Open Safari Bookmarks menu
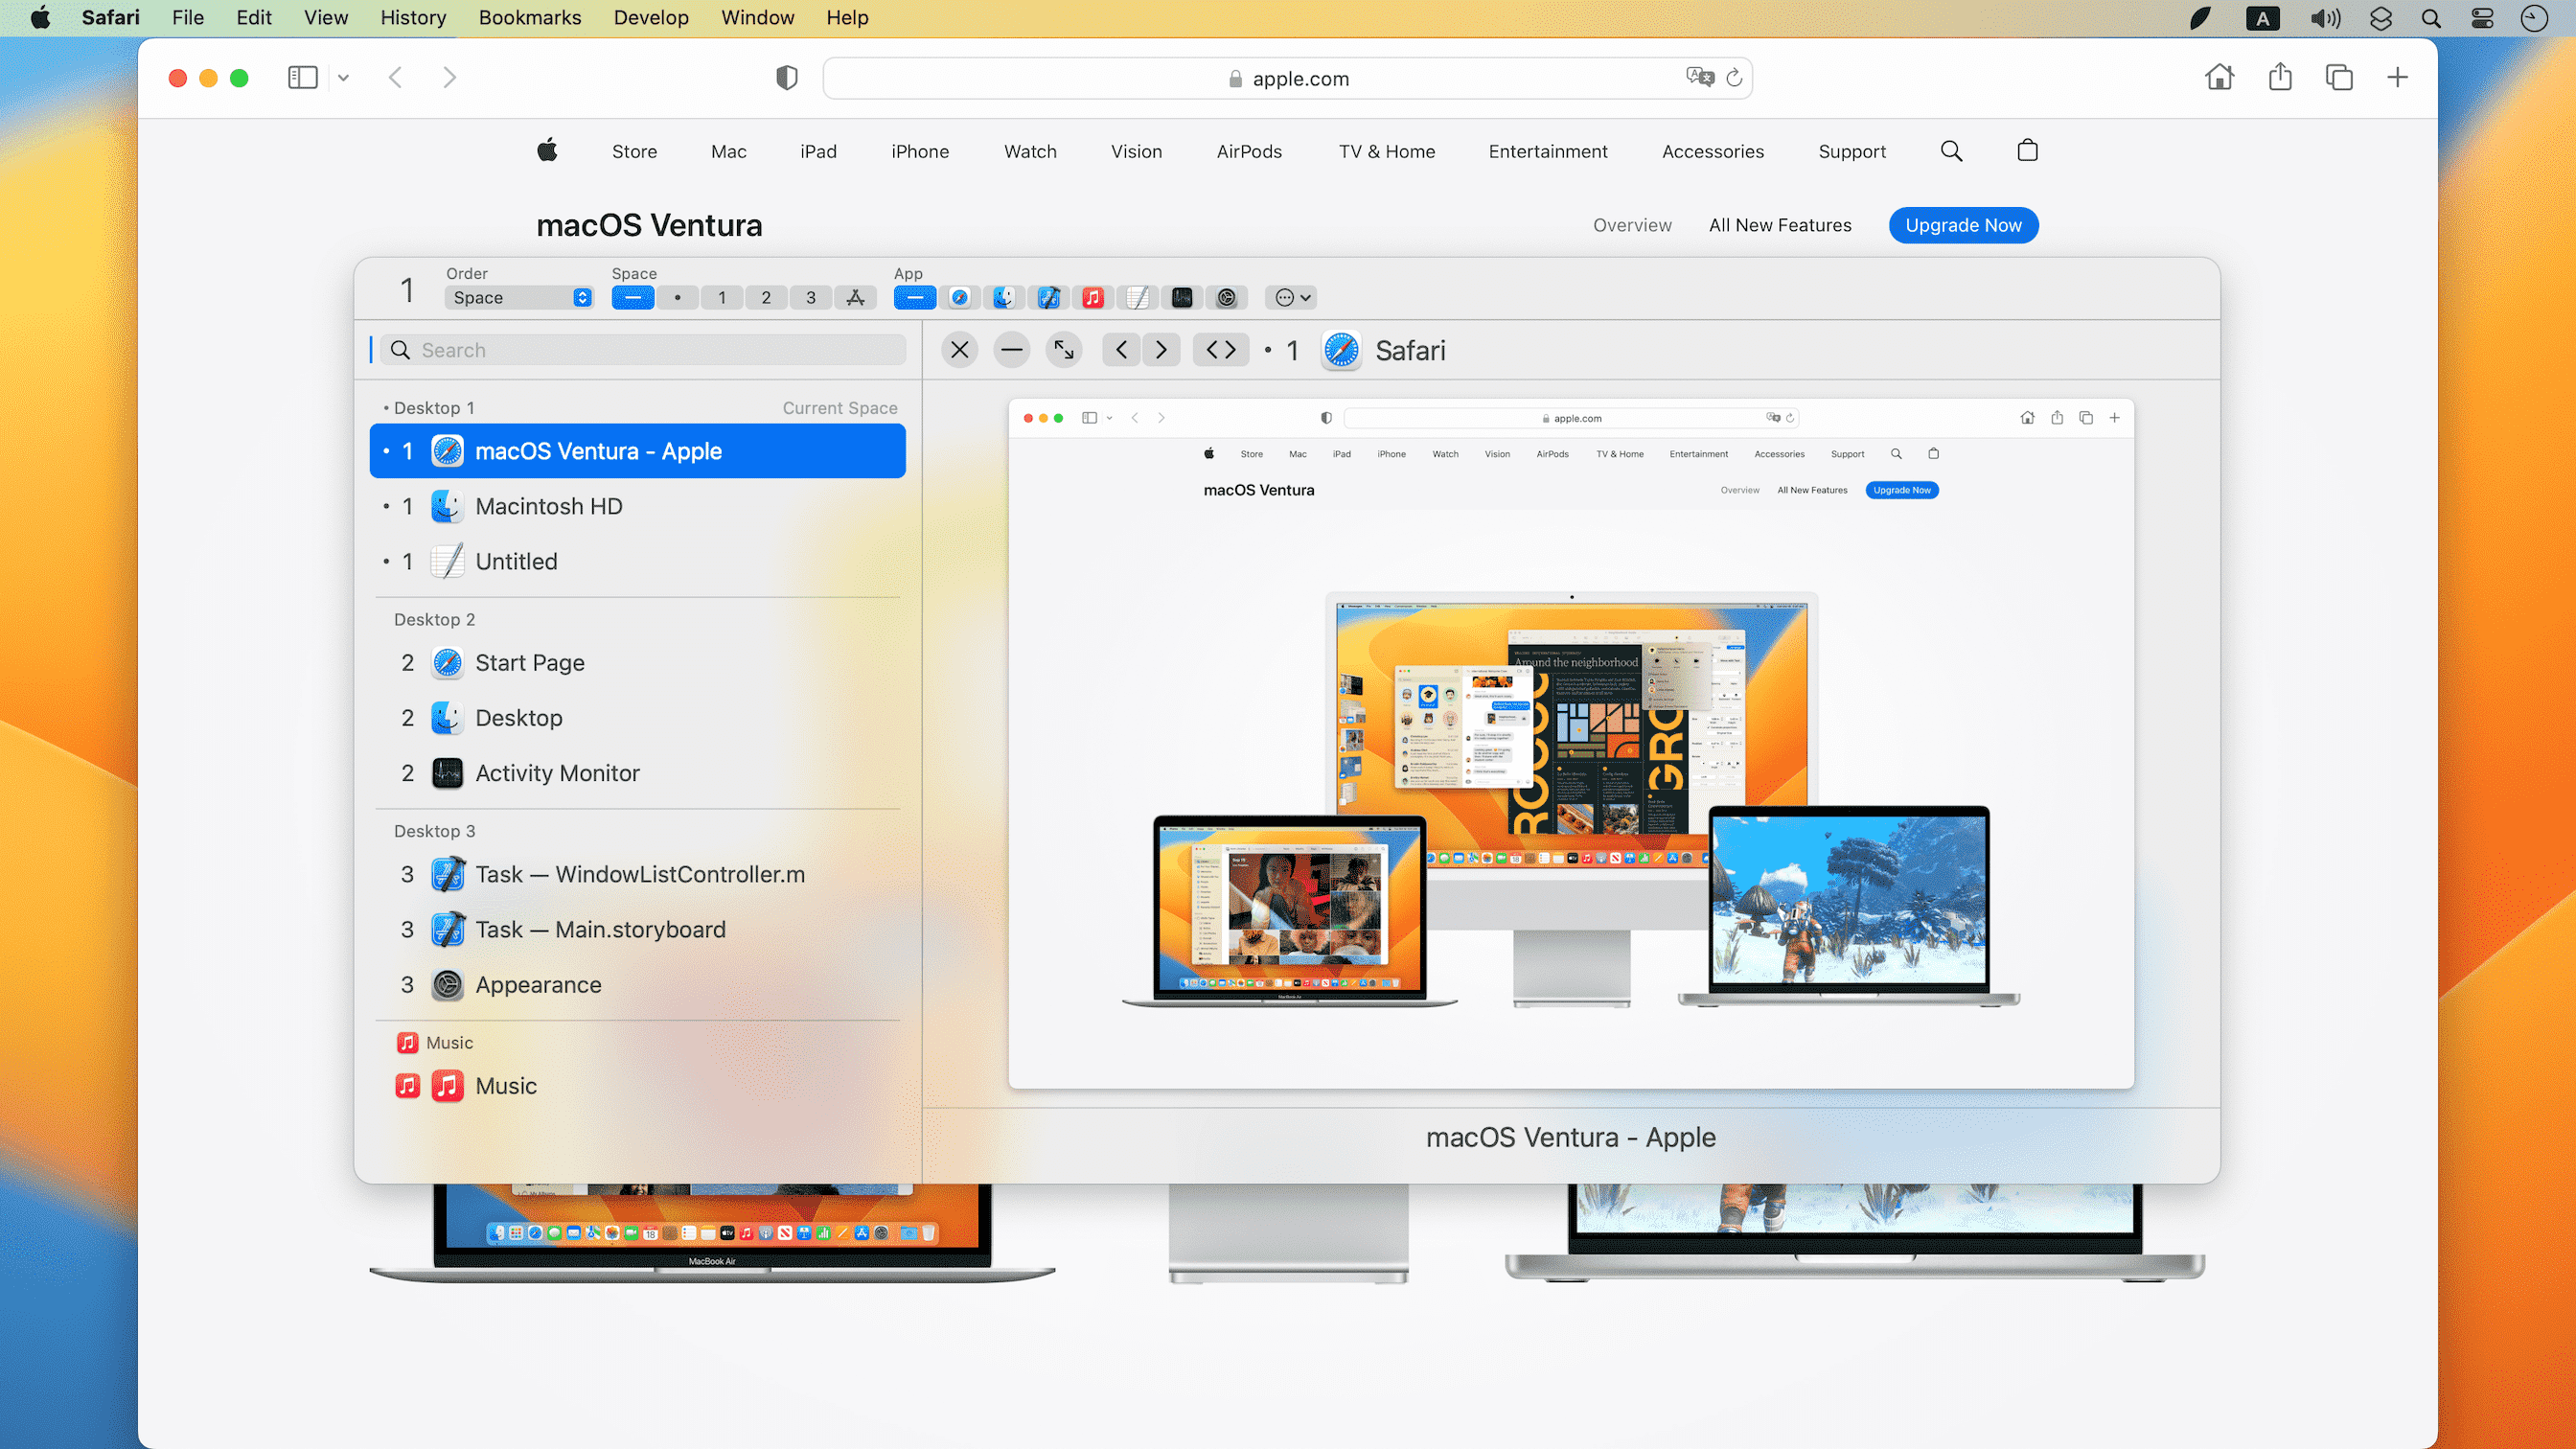 coord(530,17)
